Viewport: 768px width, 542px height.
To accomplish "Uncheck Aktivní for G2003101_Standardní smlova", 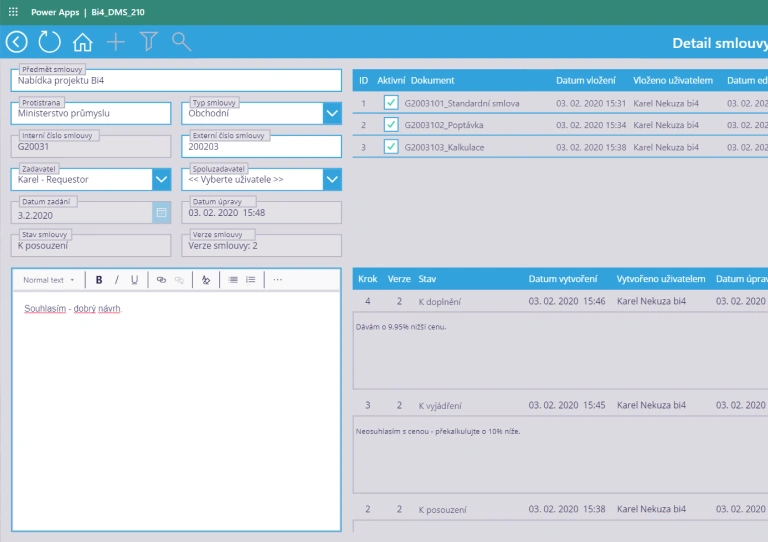I will click(x=391, y=103).
